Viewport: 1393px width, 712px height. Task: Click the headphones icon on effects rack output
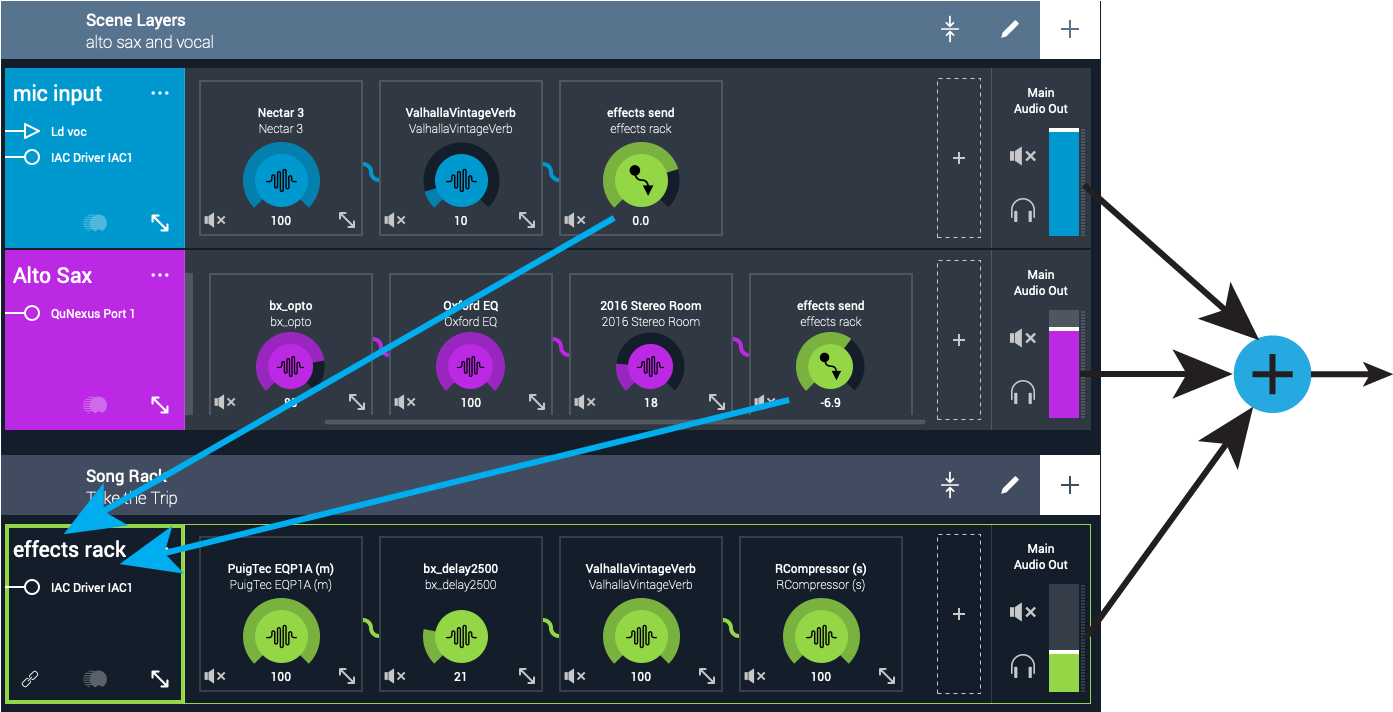click(x=1022, y=666)
